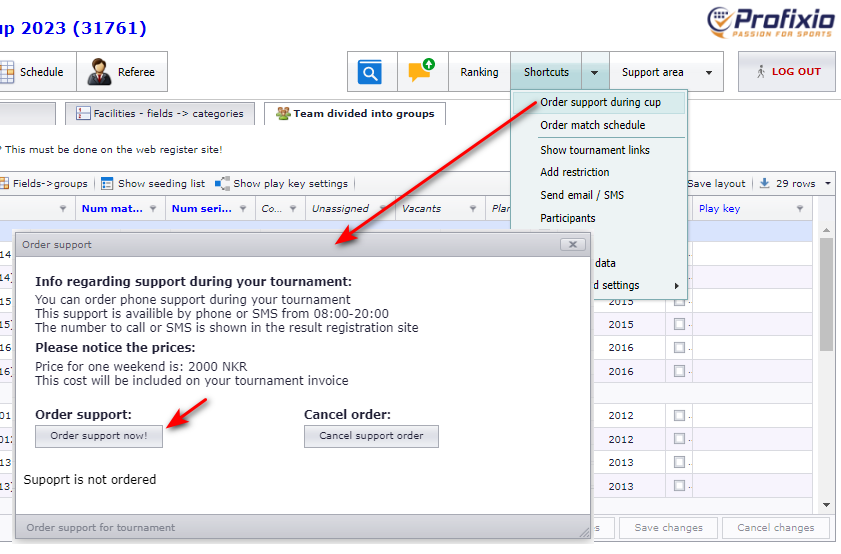841x554 pixels.
Task: Open Participants menu entry
Action: pos(567,218)
